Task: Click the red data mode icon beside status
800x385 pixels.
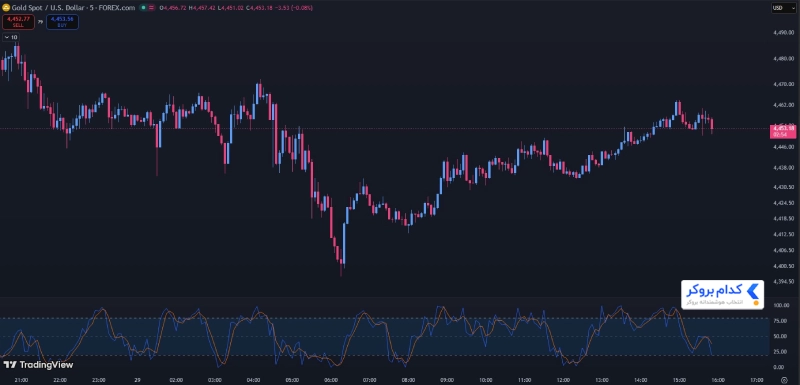Action: click(152, 8)
